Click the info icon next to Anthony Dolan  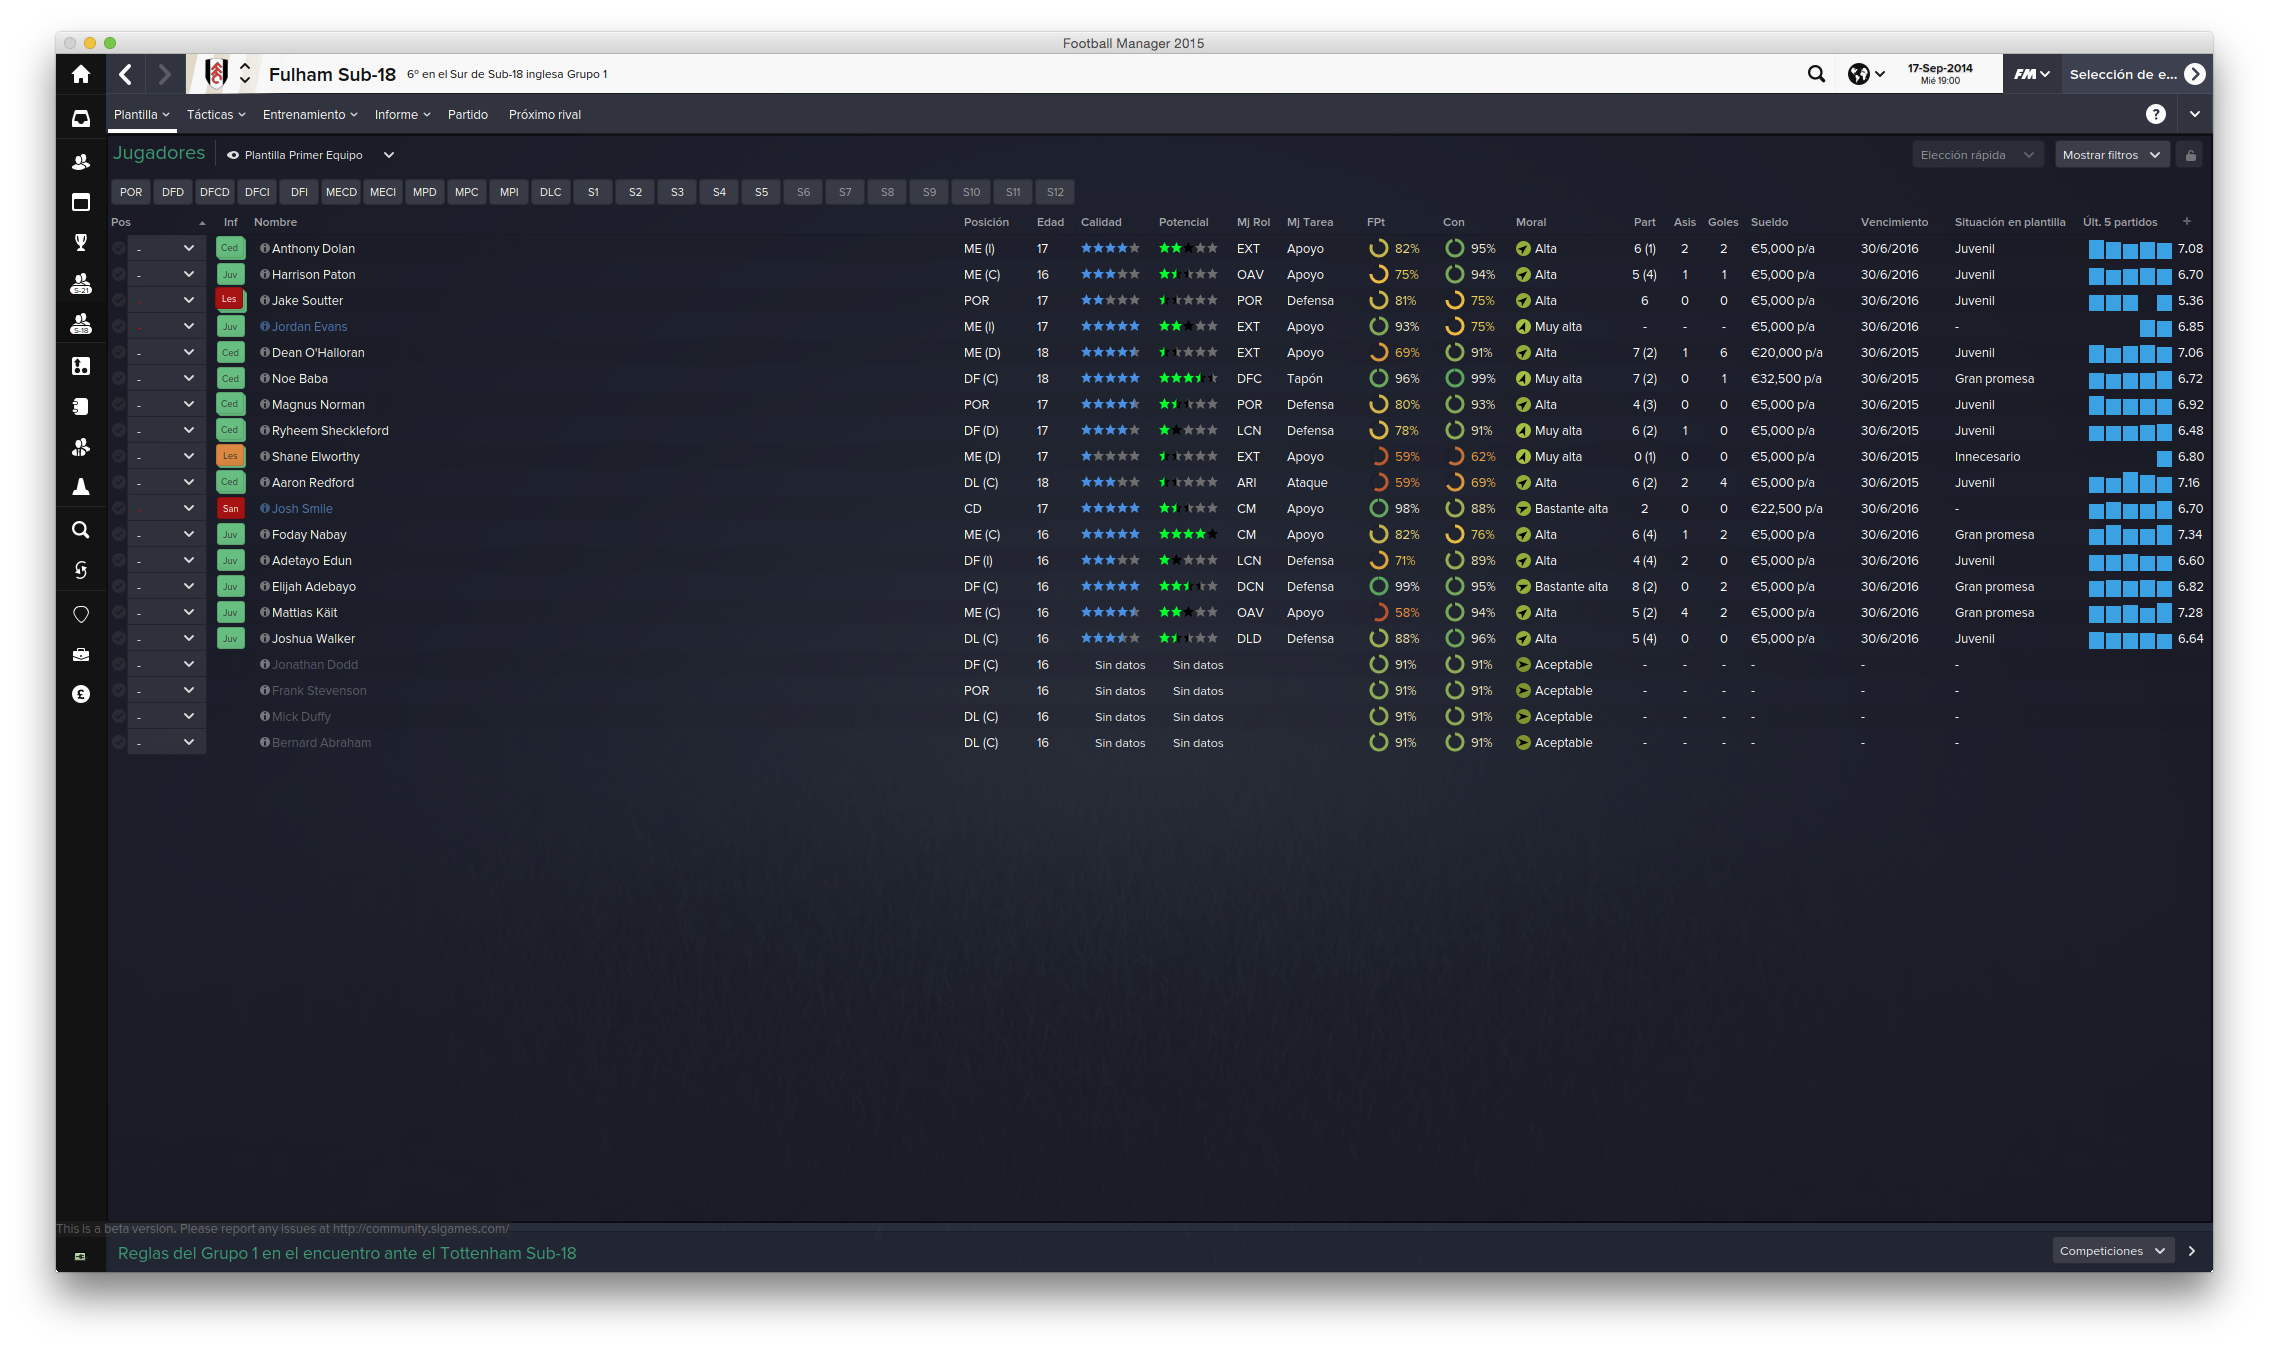[265, 248]
